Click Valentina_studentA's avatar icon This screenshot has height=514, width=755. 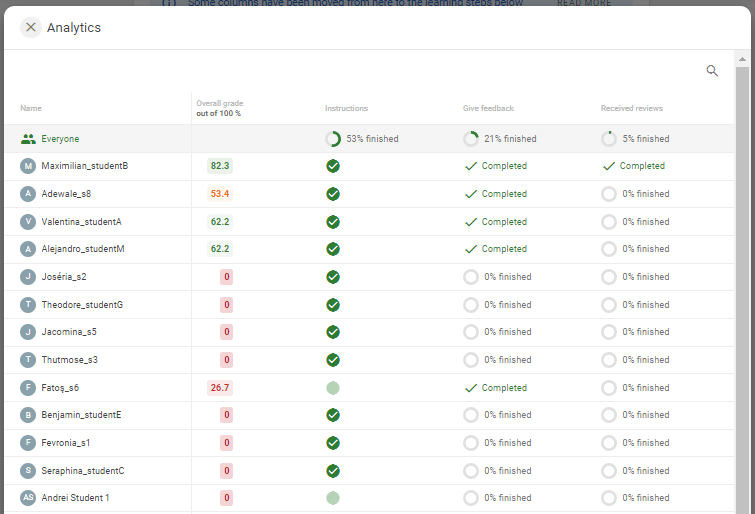click(28, 222)
